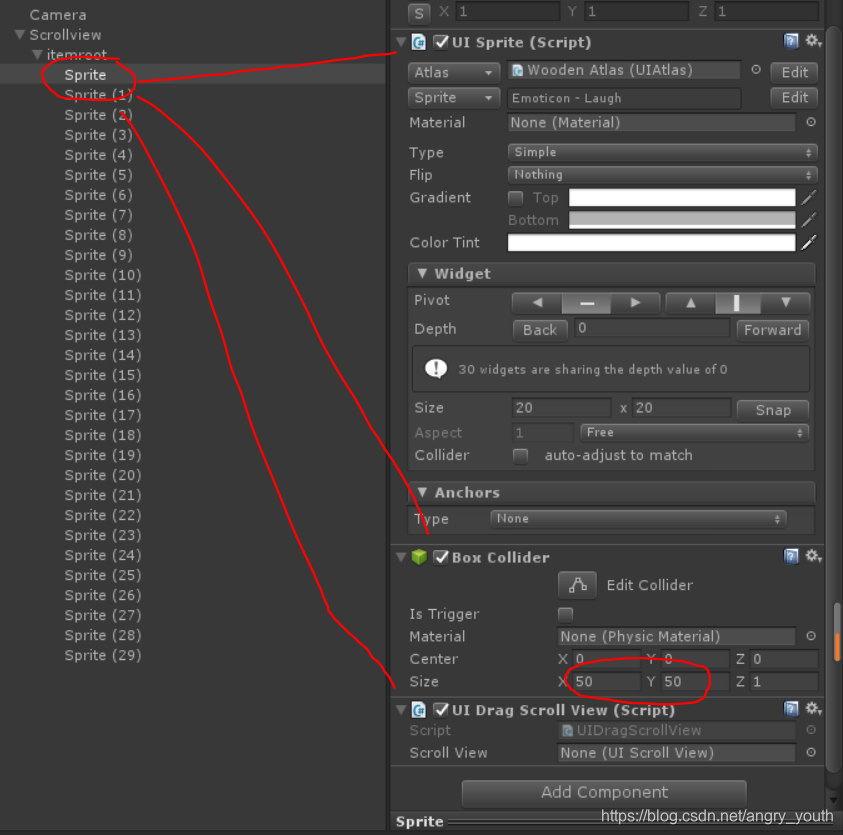Select Sprite (5) in hierarchy

pos(98,175)
